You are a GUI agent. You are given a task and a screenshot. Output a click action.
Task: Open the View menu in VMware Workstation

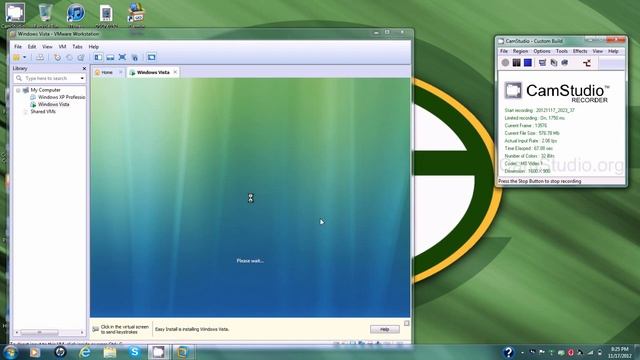[47, 47]
